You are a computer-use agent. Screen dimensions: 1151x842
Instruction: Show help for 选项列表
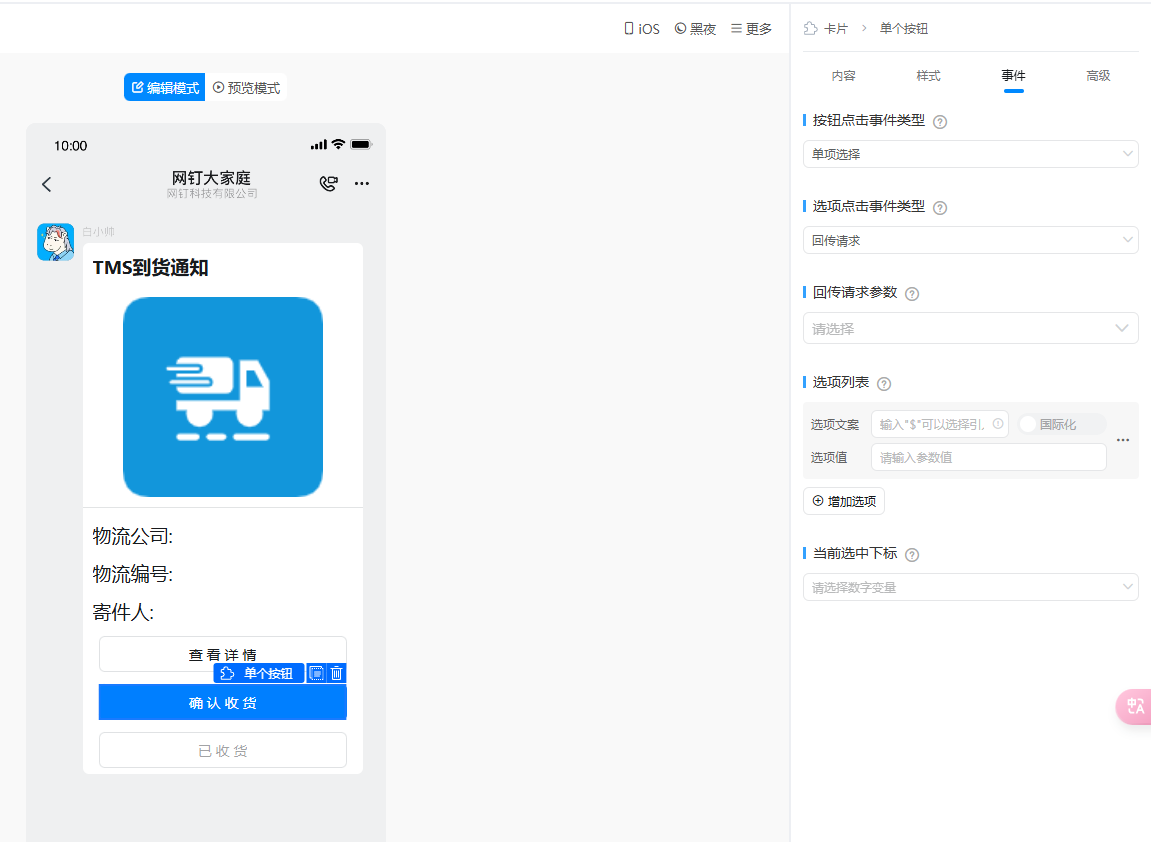[884, 383]
